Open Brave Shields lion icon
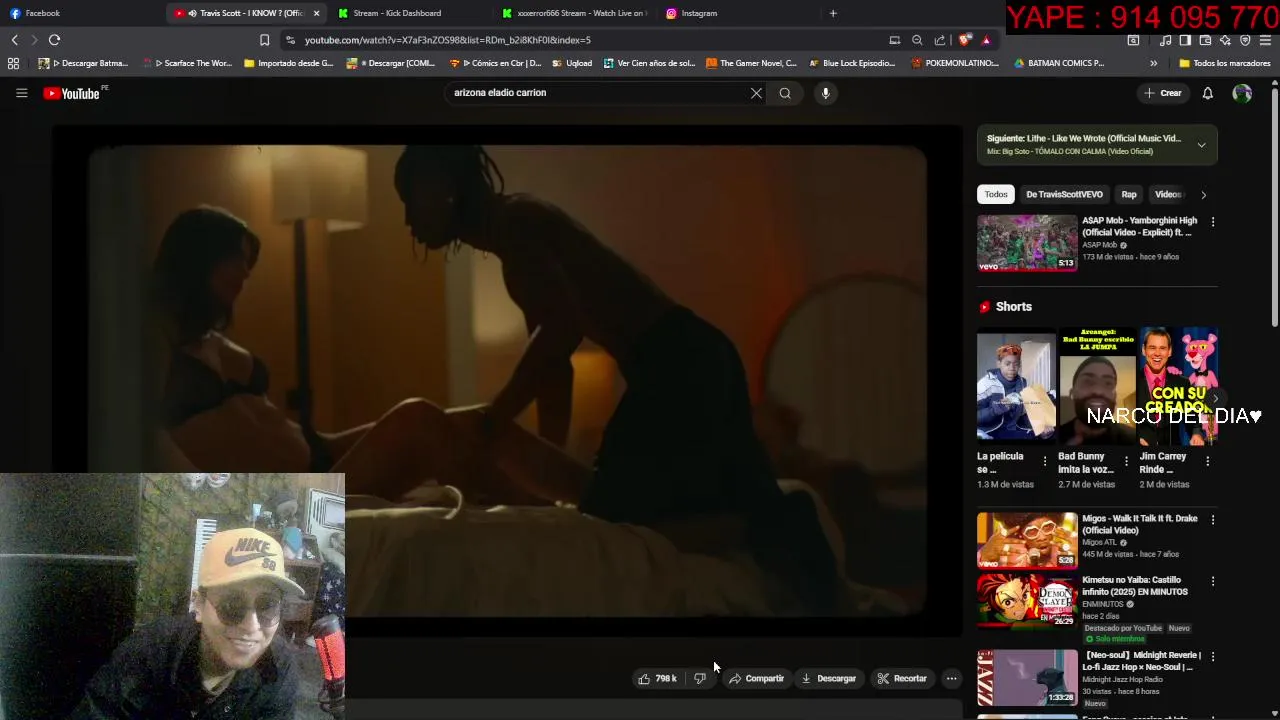Screen dimensions: 1280x720 click(x=964, y=40)
